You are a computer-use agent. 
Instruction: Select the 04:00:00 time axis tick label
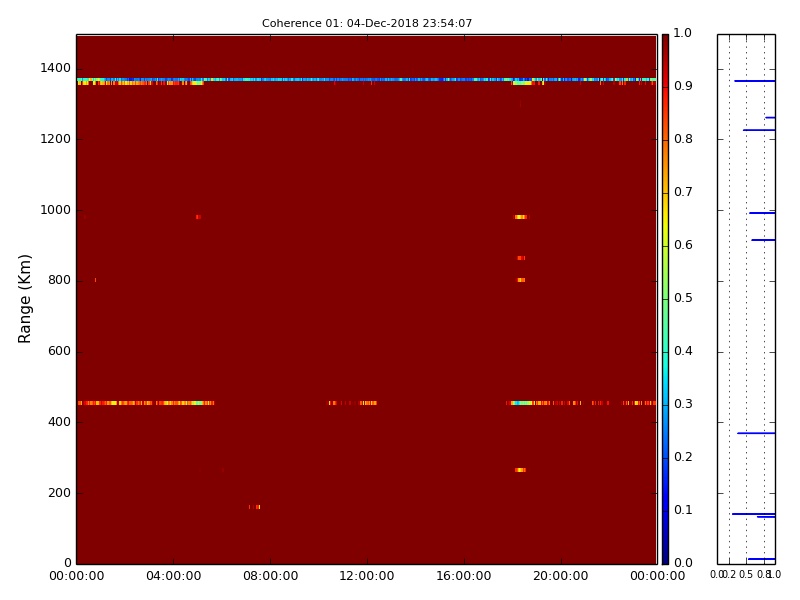[173, 576]
